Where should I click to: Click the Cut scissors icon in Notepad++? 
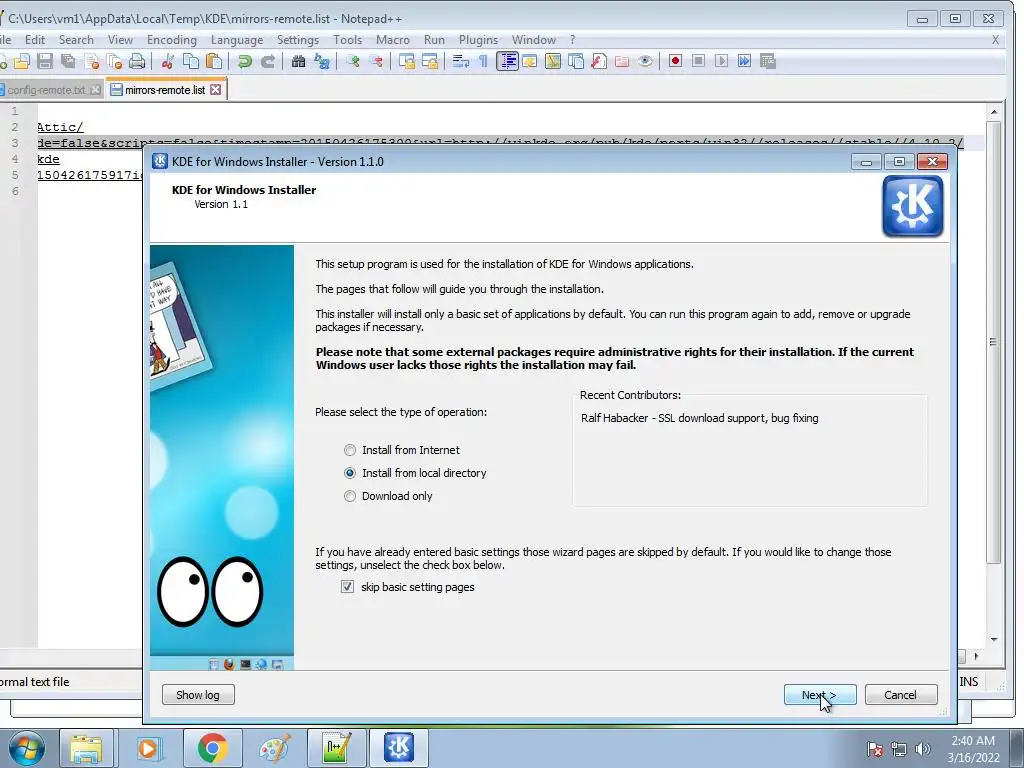(x=167, y=61)
